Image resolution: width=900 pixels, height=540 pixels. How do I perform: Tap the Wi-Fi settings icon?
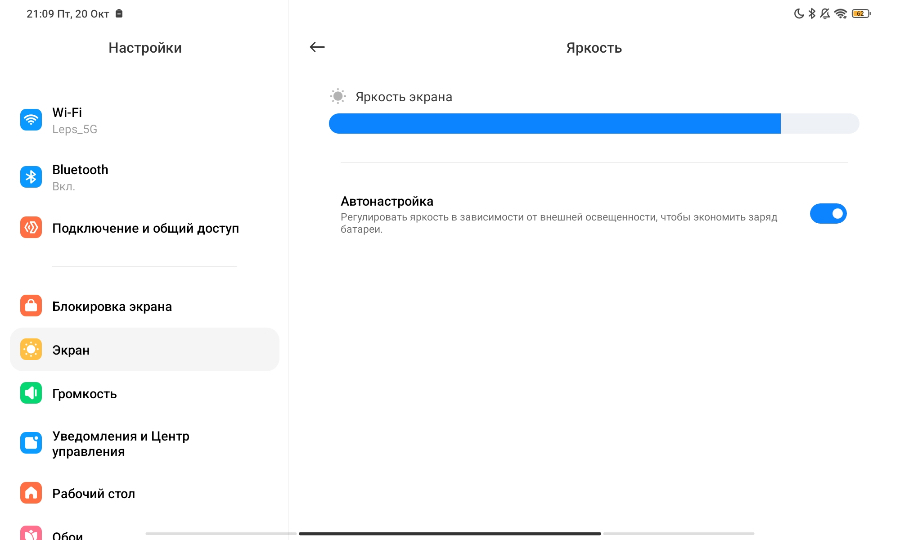point(31,120)
